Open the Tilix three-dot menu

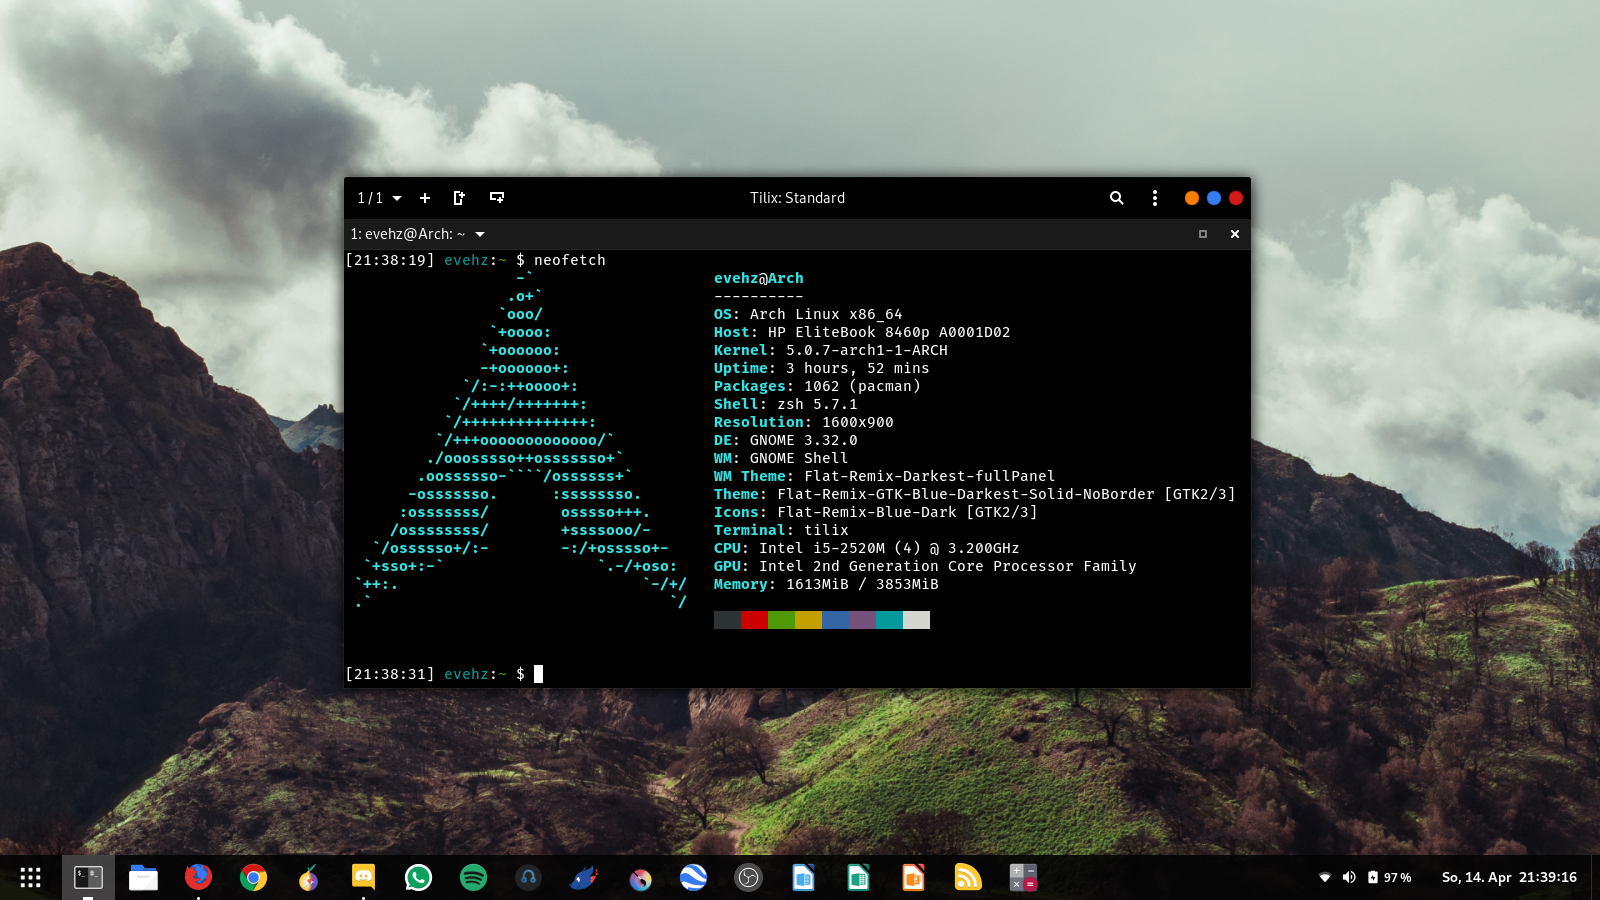pos(1155,198)
